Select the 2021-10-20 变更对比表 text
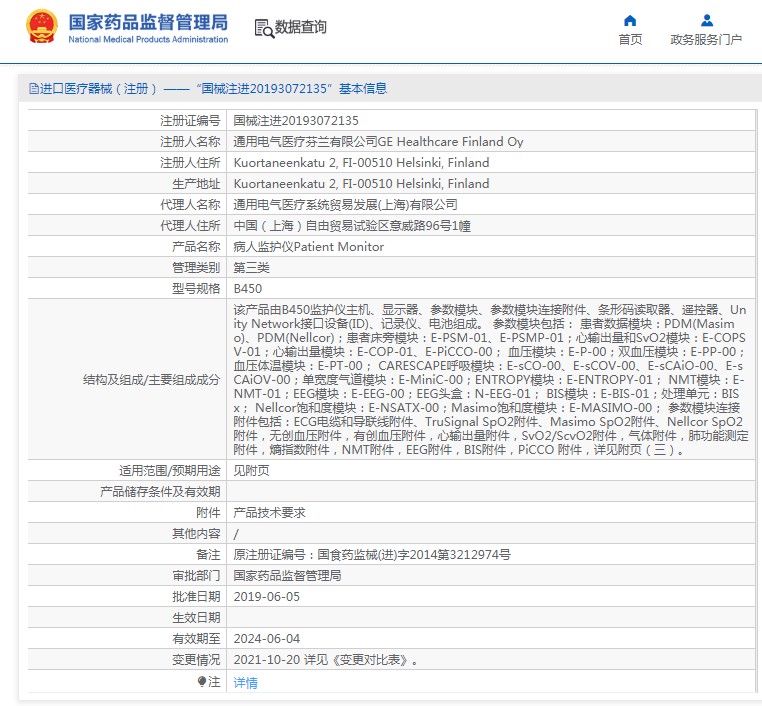 [325, 660]
